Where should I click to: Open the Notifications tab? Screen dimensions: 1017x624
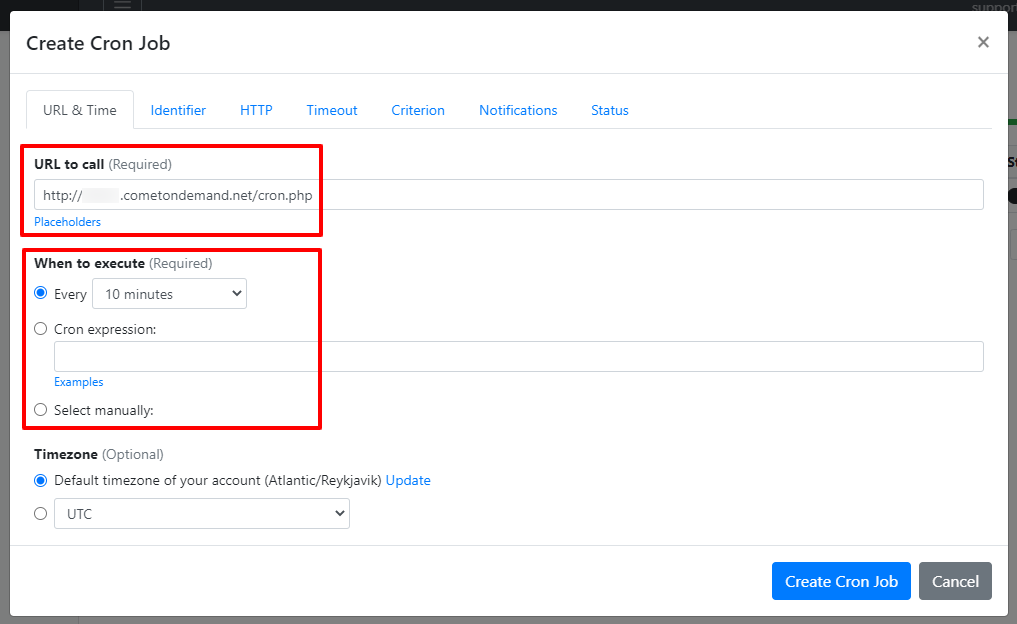pos(518,110)
